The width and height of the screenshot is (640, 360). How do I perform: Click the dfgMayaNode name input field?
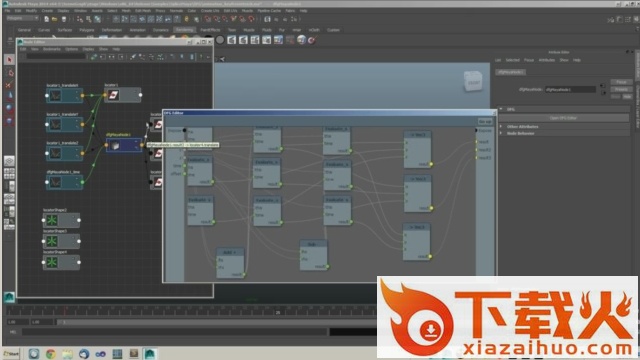570,89
